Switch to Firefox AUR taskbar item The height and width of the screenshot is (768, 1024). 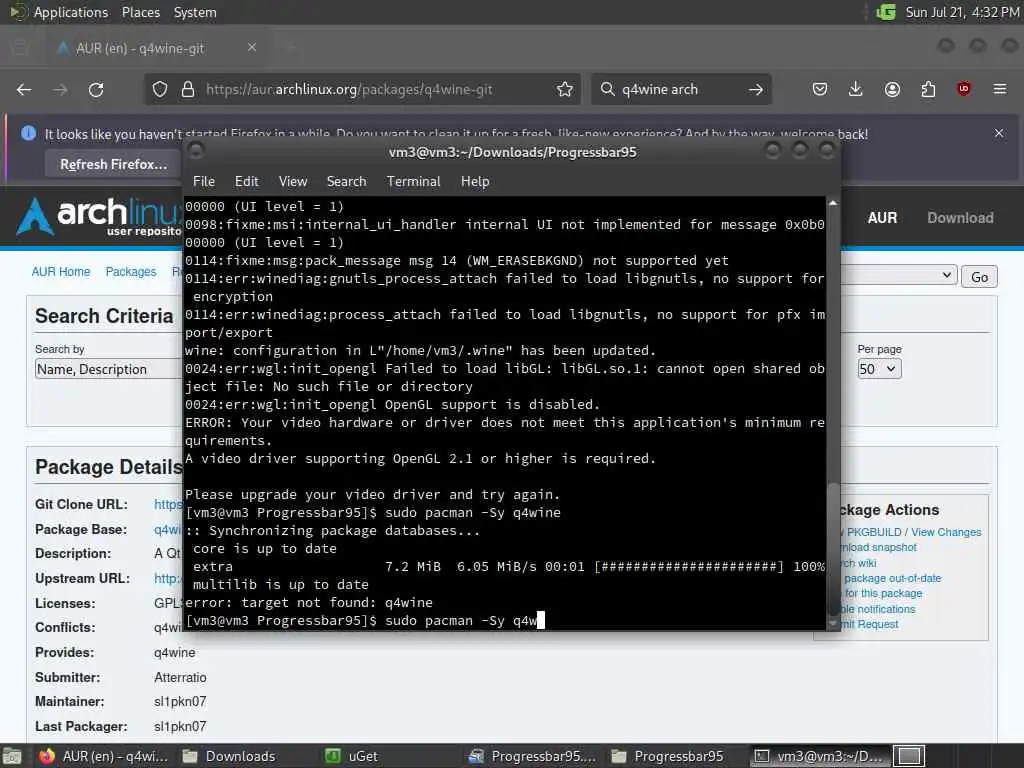coord(103,756)
